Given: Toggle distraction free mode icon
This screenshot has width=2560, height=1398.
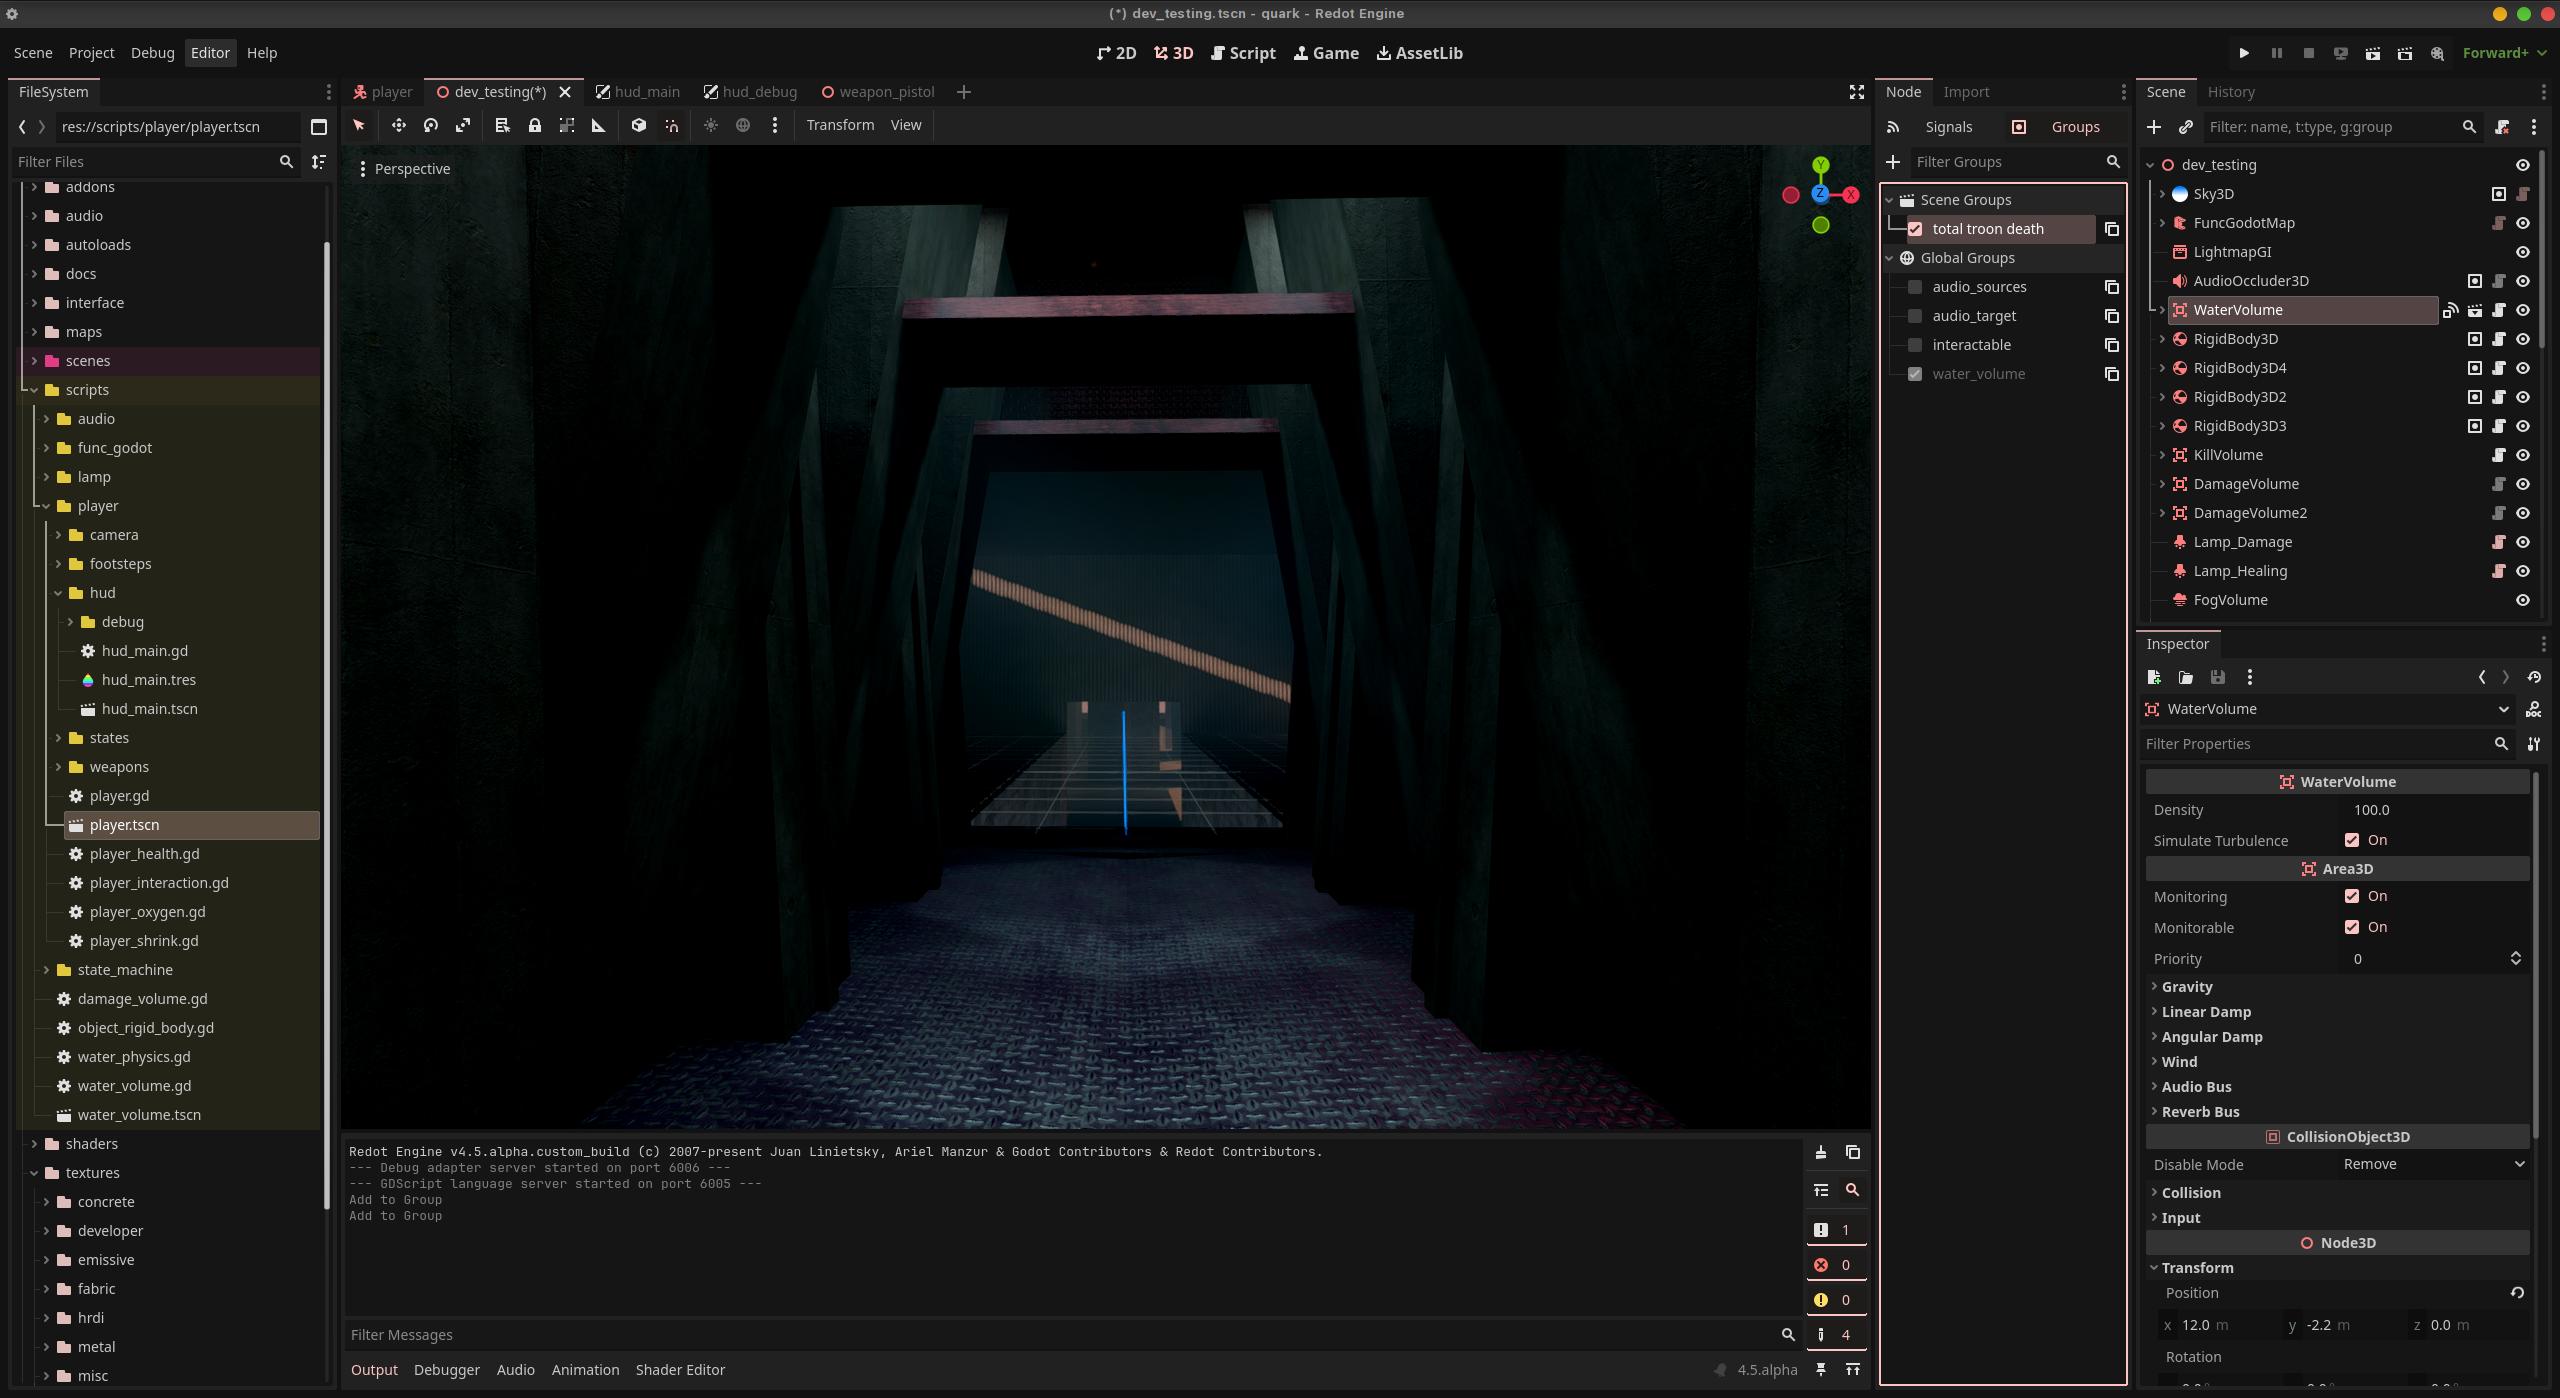Looking at the screenshot, I should pos(1857,92).
